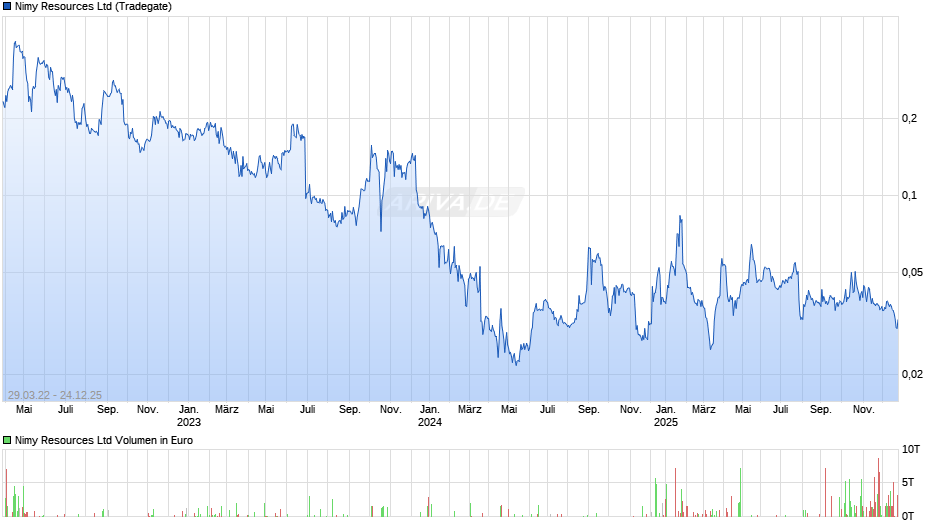Click the volume axis label 0T
Viewport: 940px width, 526px height.
(x=908, y=516)
